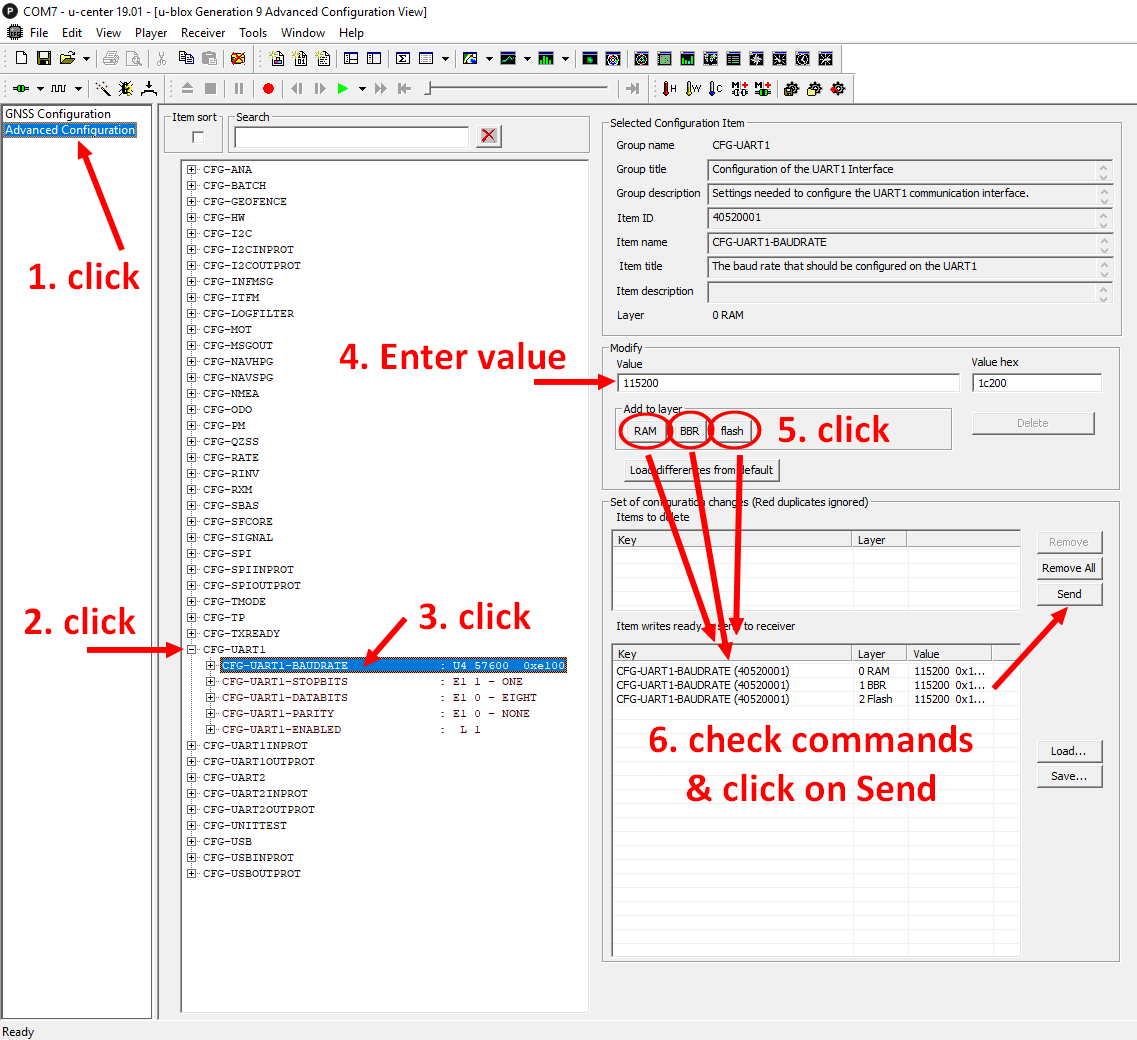
Task: Expand the CFG-UART2 tree node
Action: click(x=191, y=777)
